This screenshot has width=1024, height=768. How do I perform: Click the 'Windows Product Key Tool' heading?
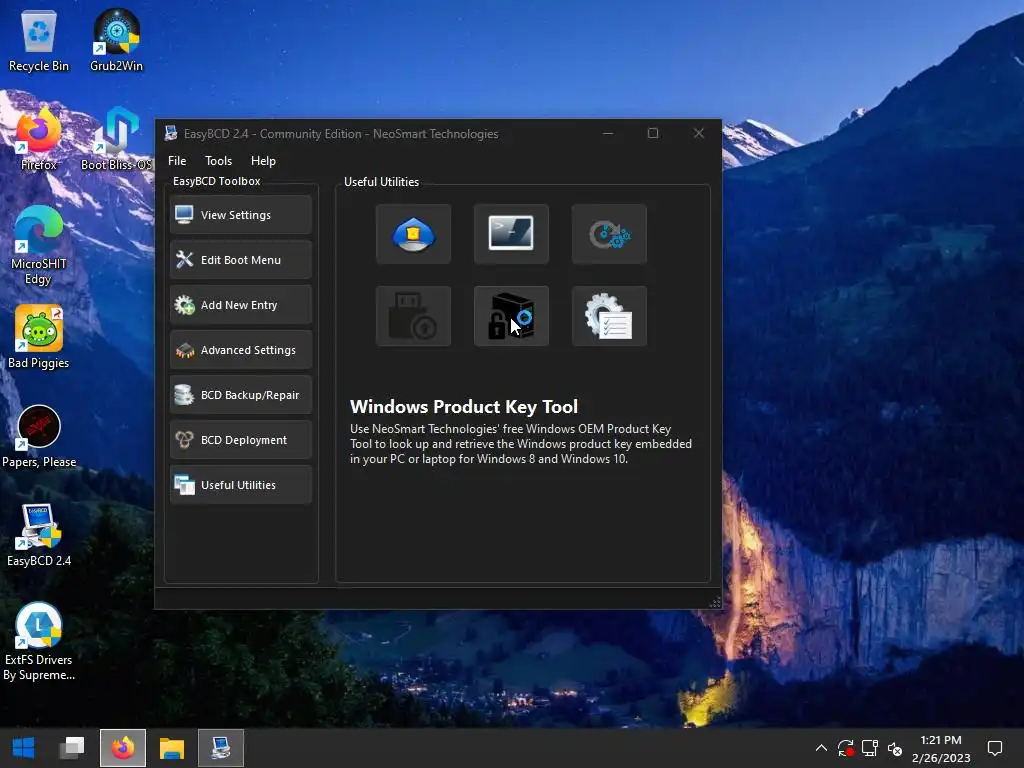pyautogui.click(x=464, y=407)
